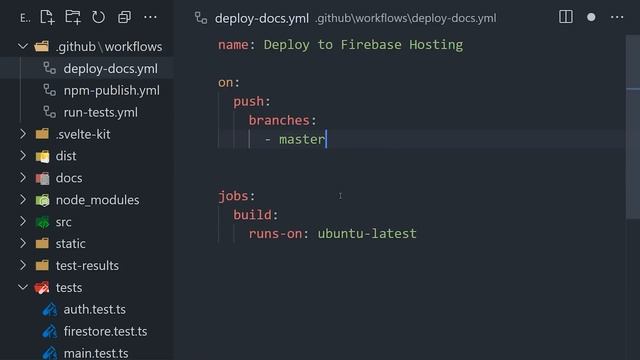The width and height of the screenshot is (640, 360).
Task: Click the dist folder icon
Action: coord(42,156)
